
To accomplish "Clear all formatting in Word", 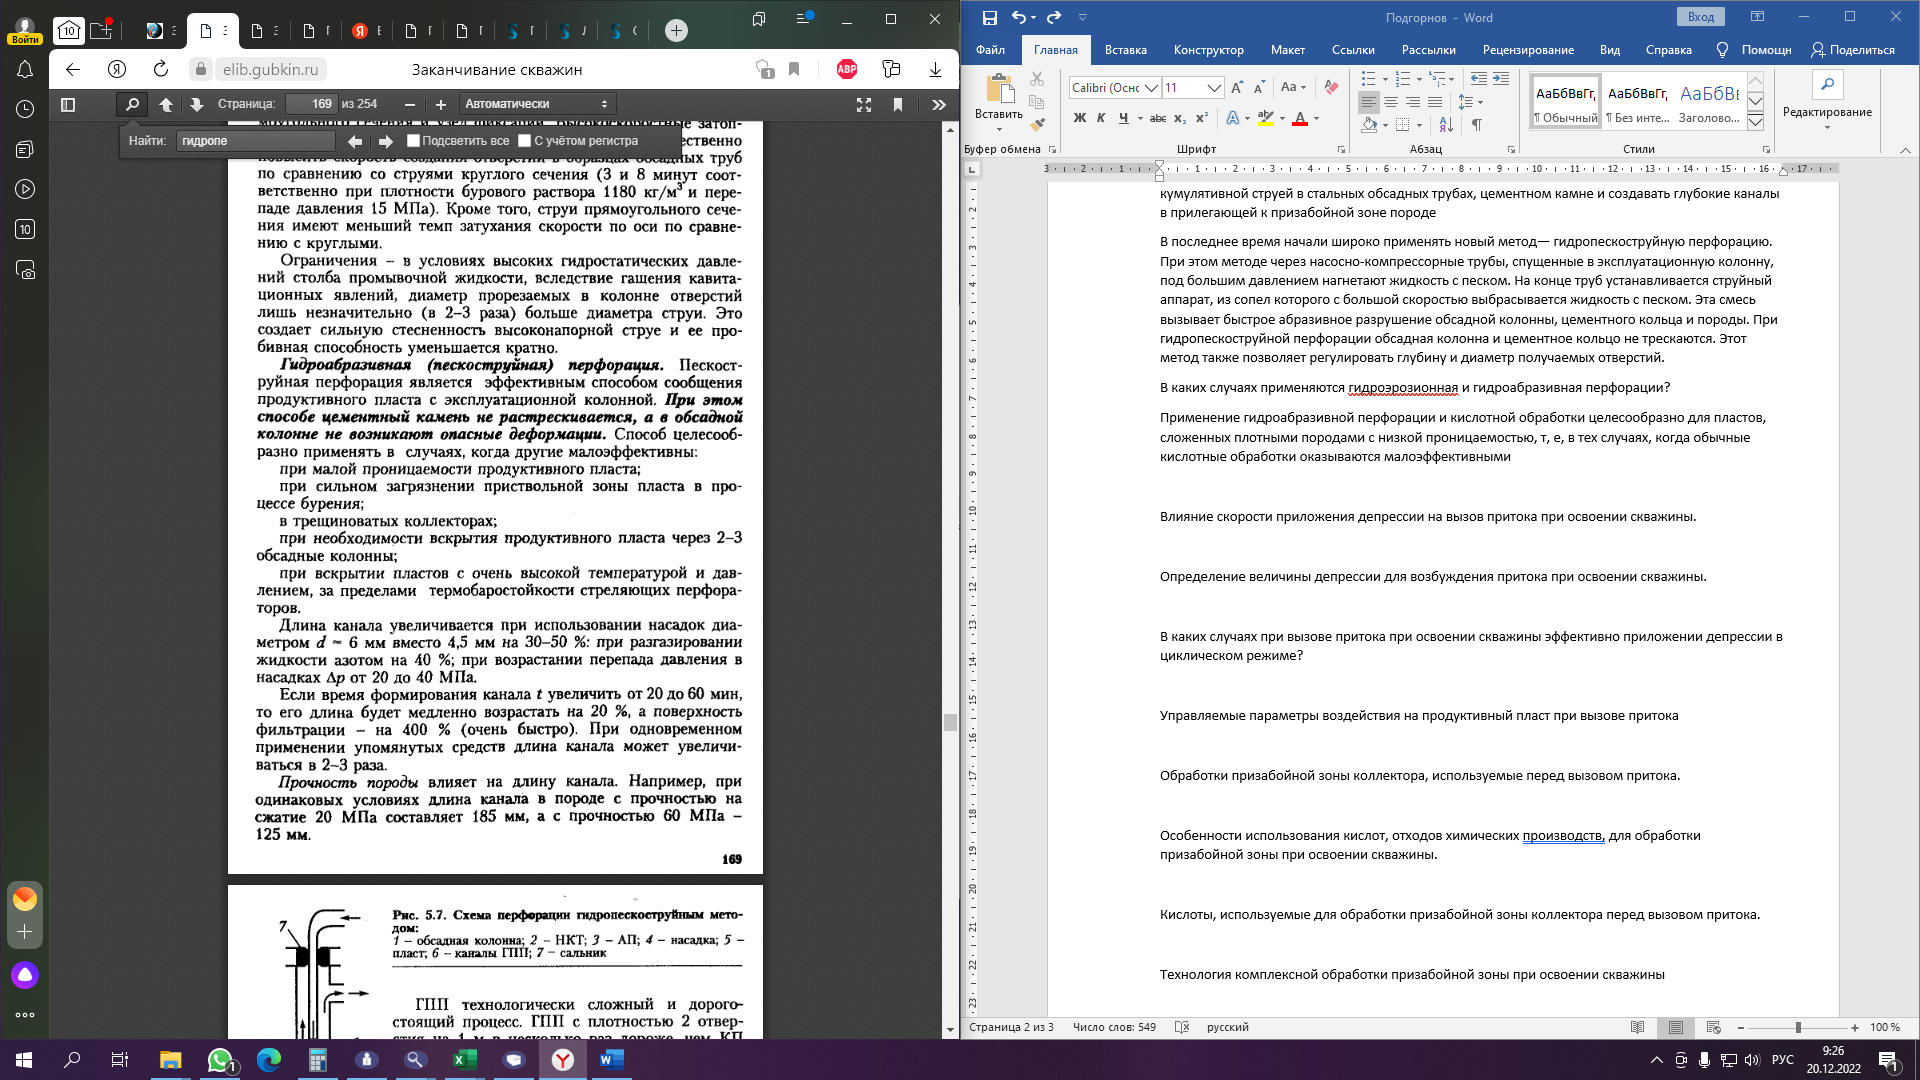I will point(1331,87).
